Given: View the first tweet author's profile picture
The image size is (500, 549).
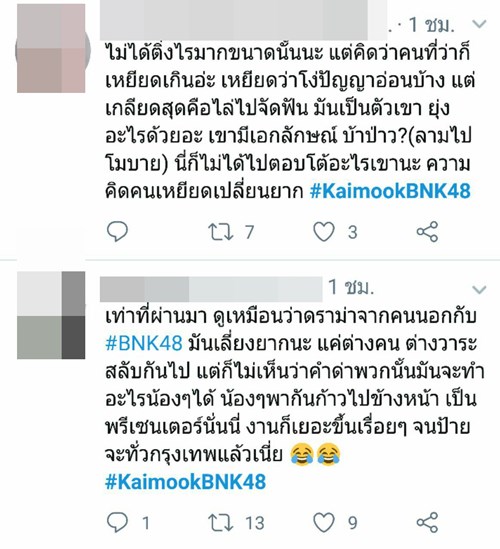Looking at the screenshot, I should coord(51,48).
